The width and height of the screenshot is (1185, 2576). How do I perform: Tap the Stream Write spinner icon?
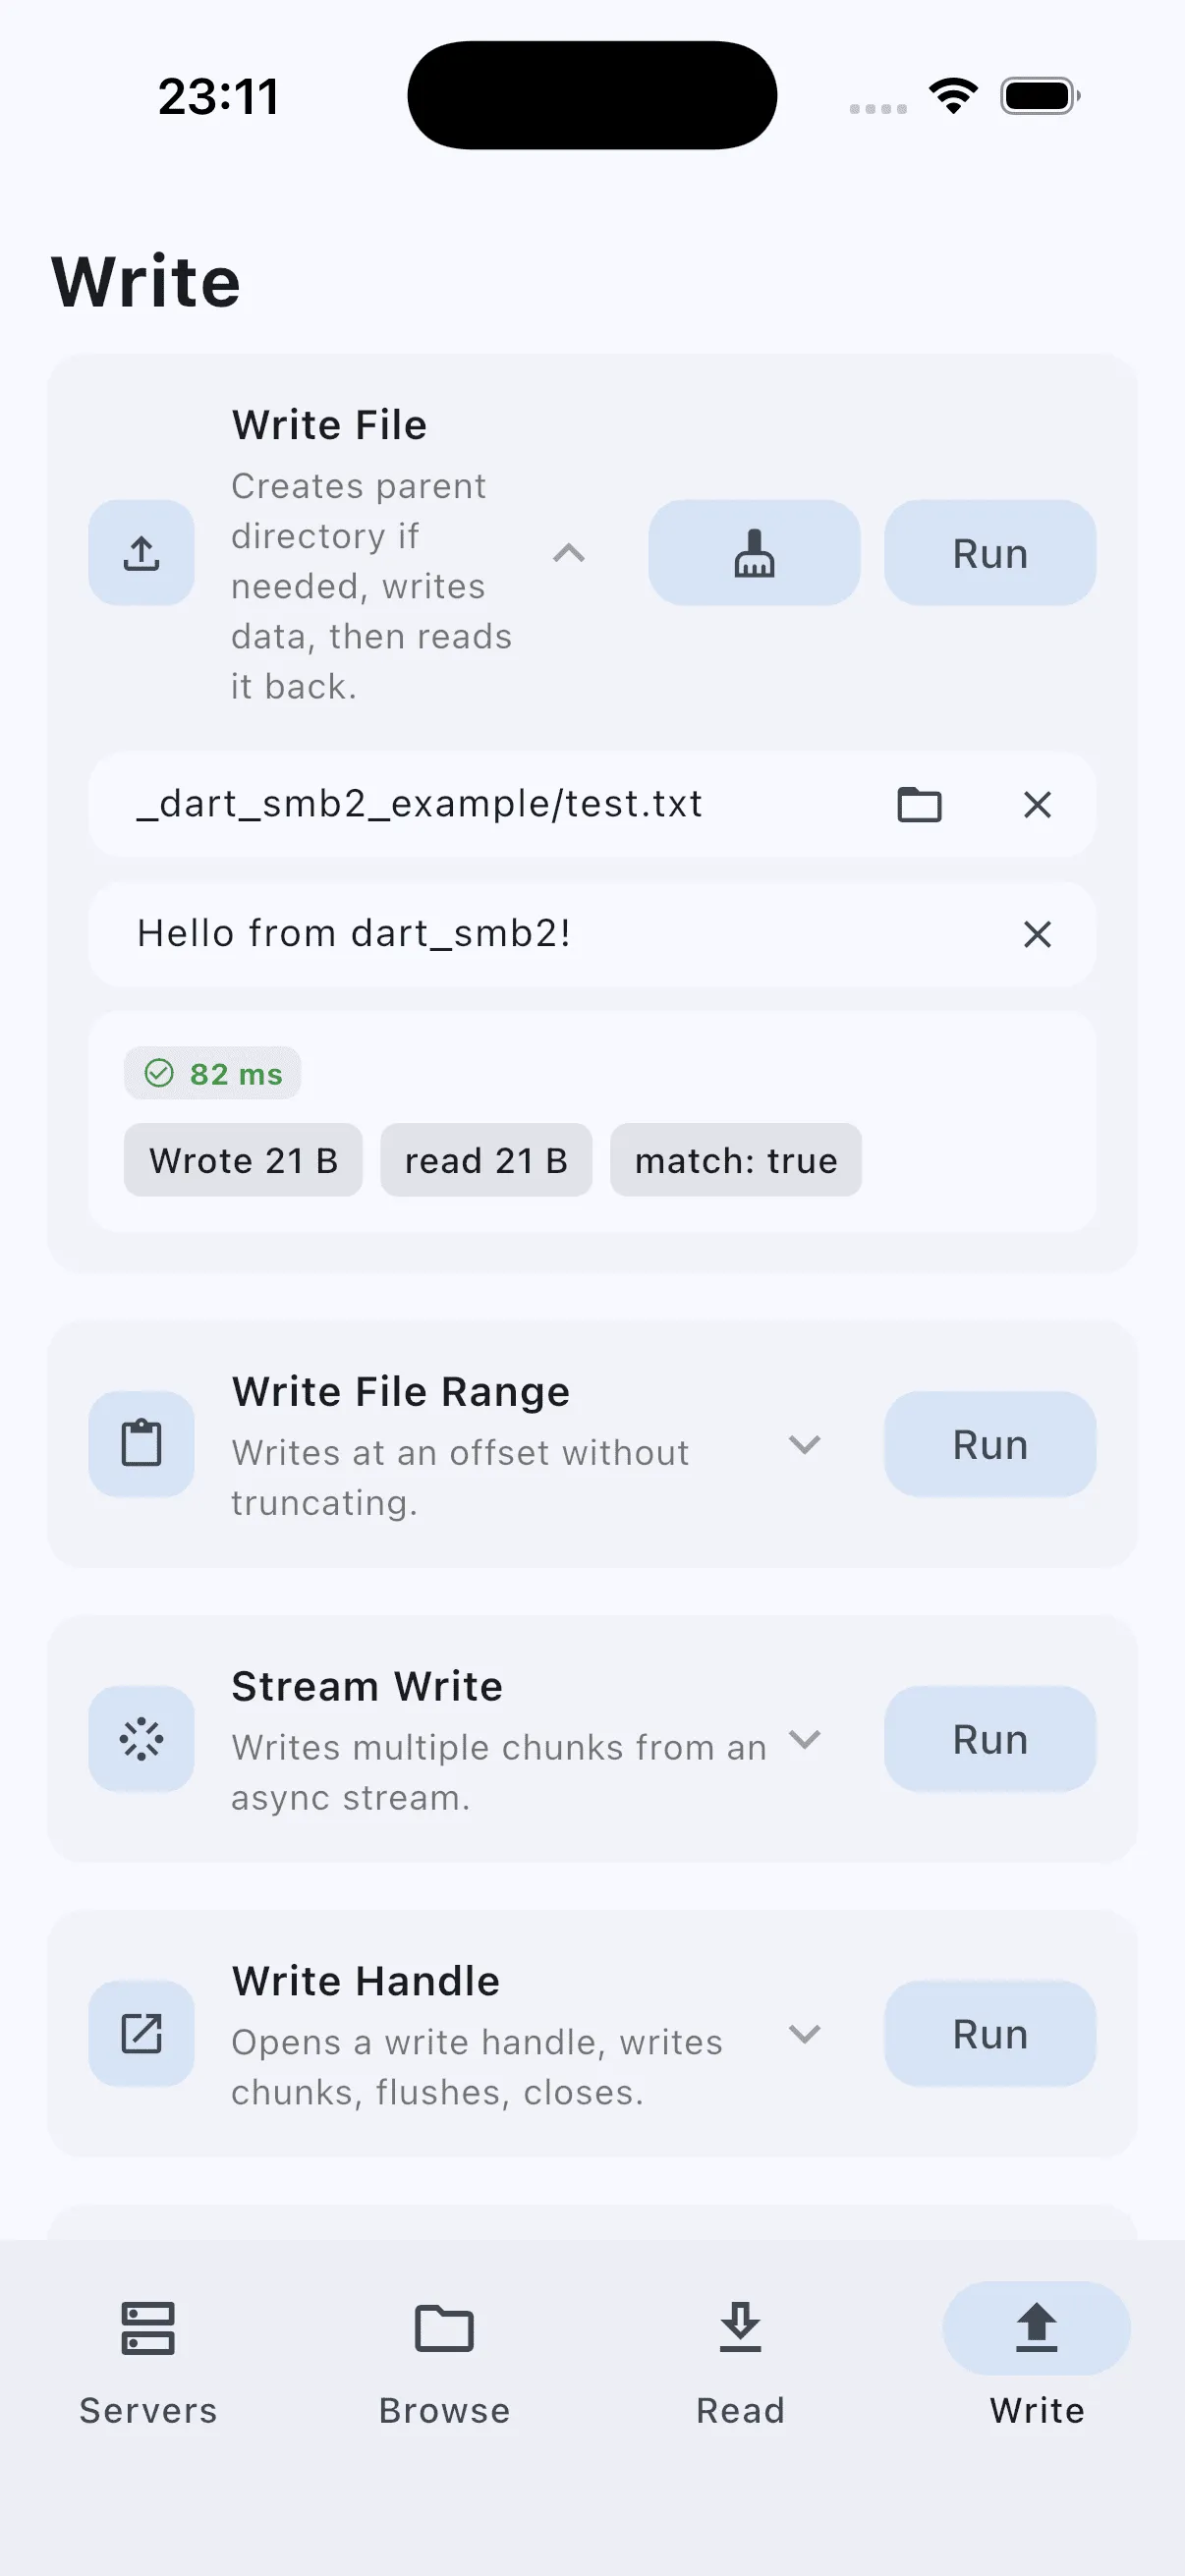(x=141, y=1739)
